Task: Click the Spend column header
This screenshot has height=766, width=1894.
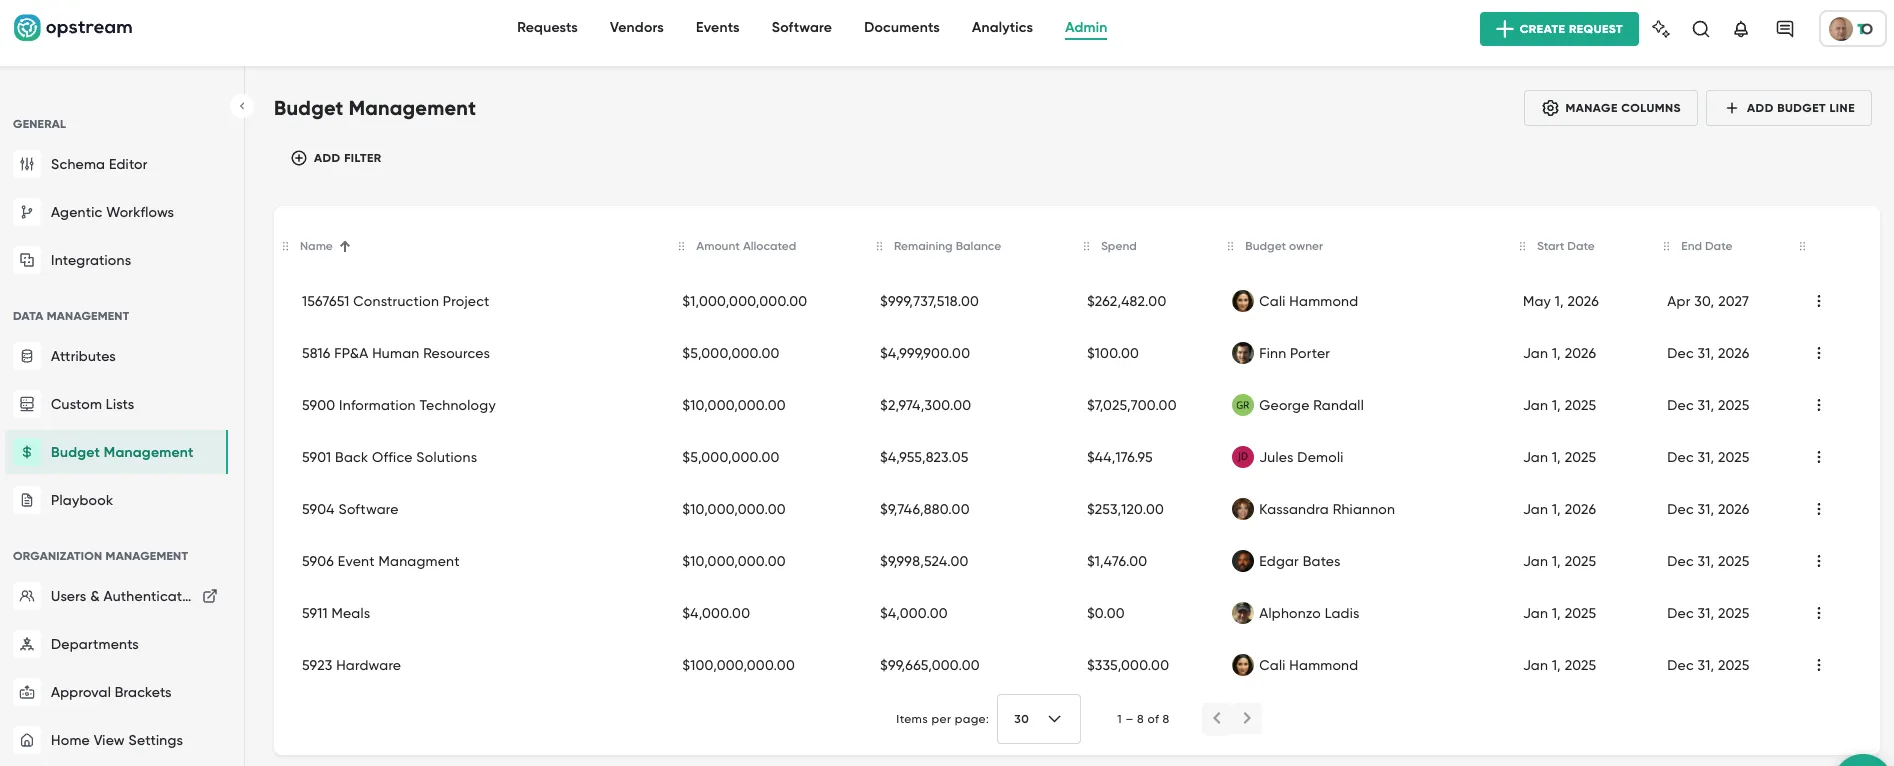Action: point(1119,246)
